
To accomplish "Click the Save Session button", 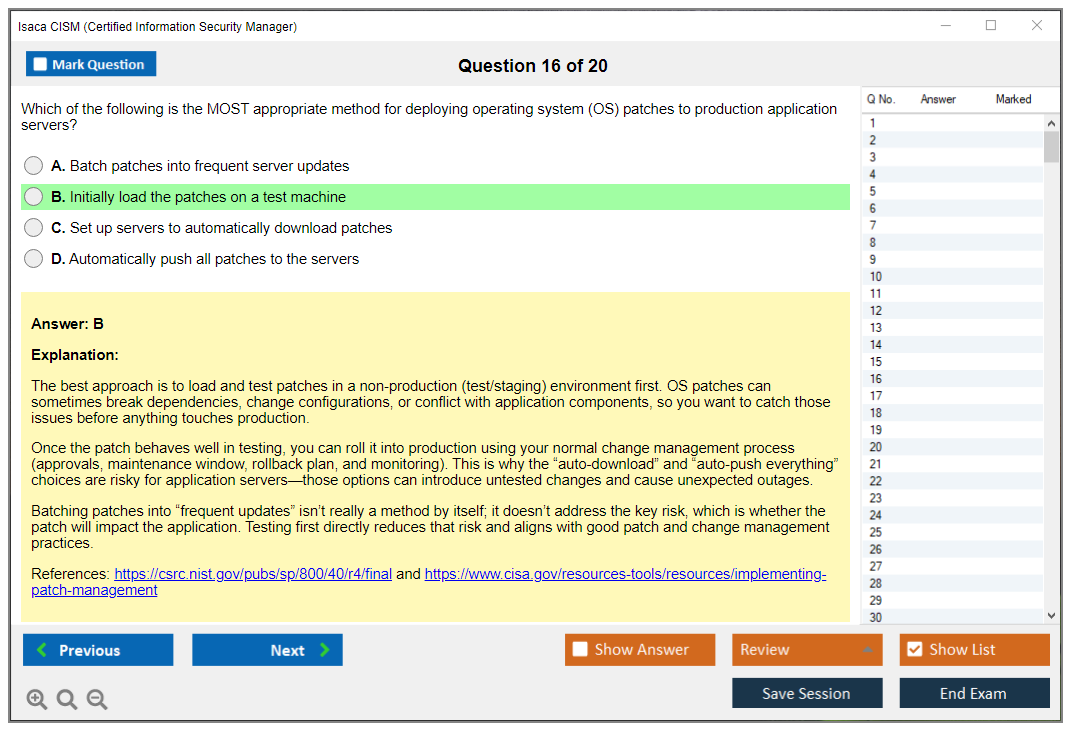I will click(x=807, y=692).
